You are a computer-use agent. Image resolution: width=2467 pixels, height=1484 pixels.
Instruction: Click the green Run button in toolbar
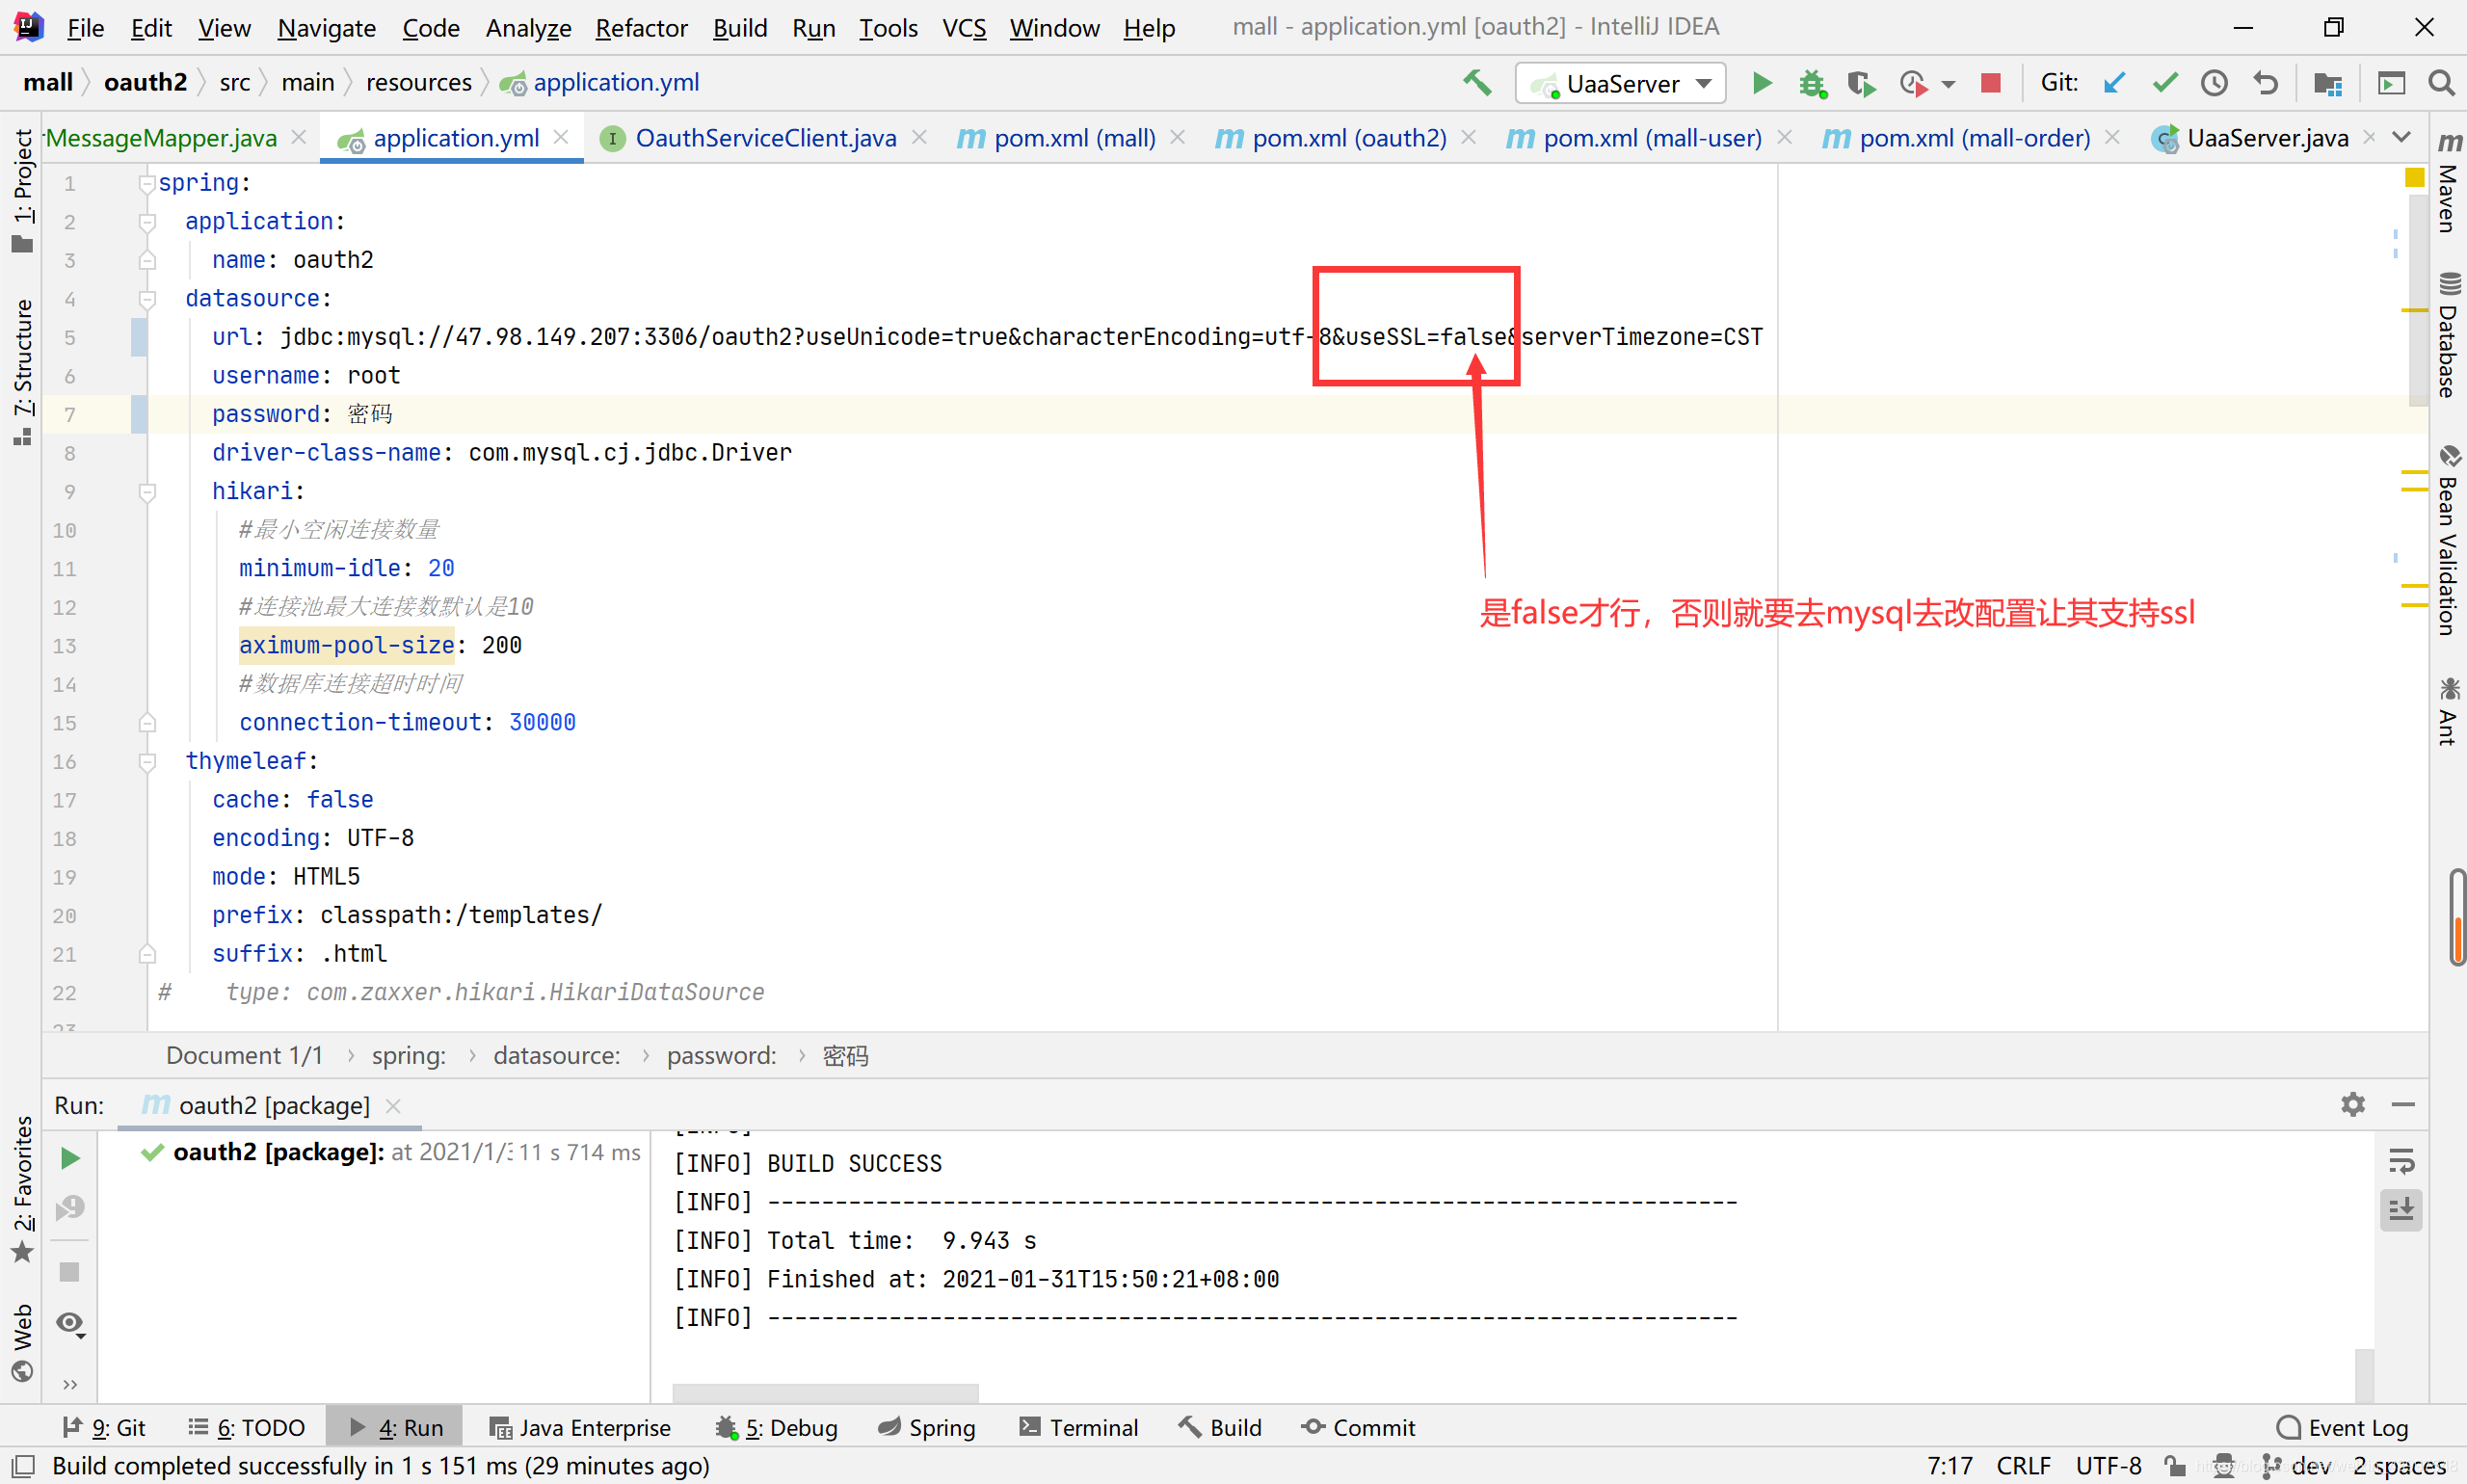point(1762,83)
